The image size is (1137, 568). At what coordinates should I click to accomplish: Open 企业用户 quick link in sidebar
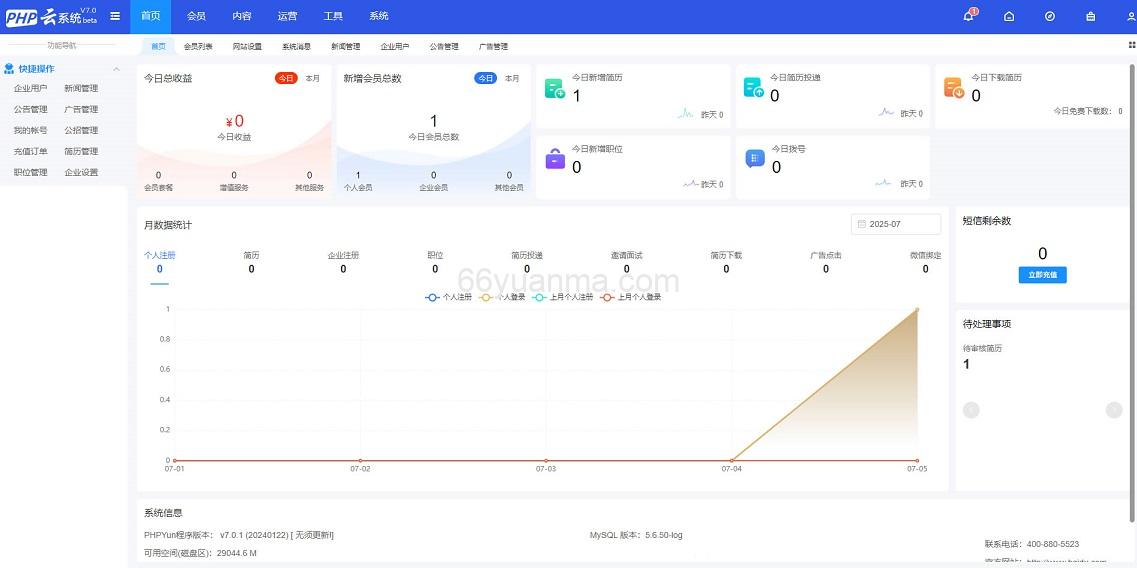pyautogui.click(x=30, y=89)
